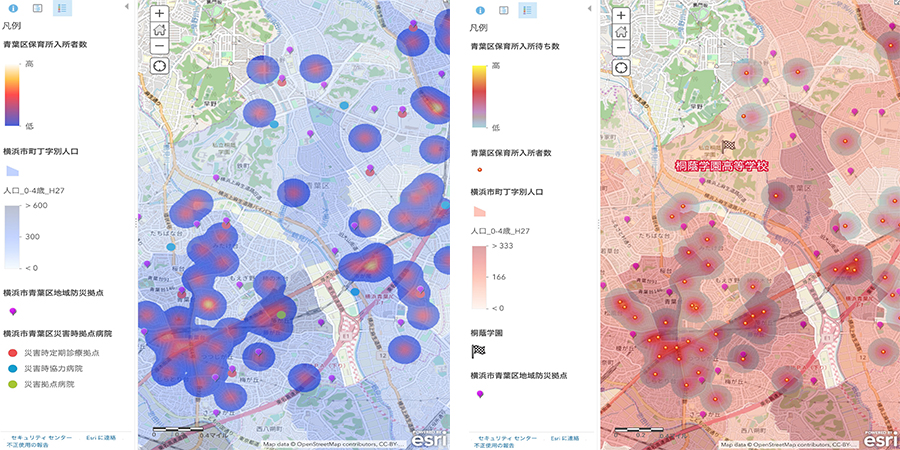Open the right 不正使用の報告 link
900x450 pixels.
[x=493, y=445]
